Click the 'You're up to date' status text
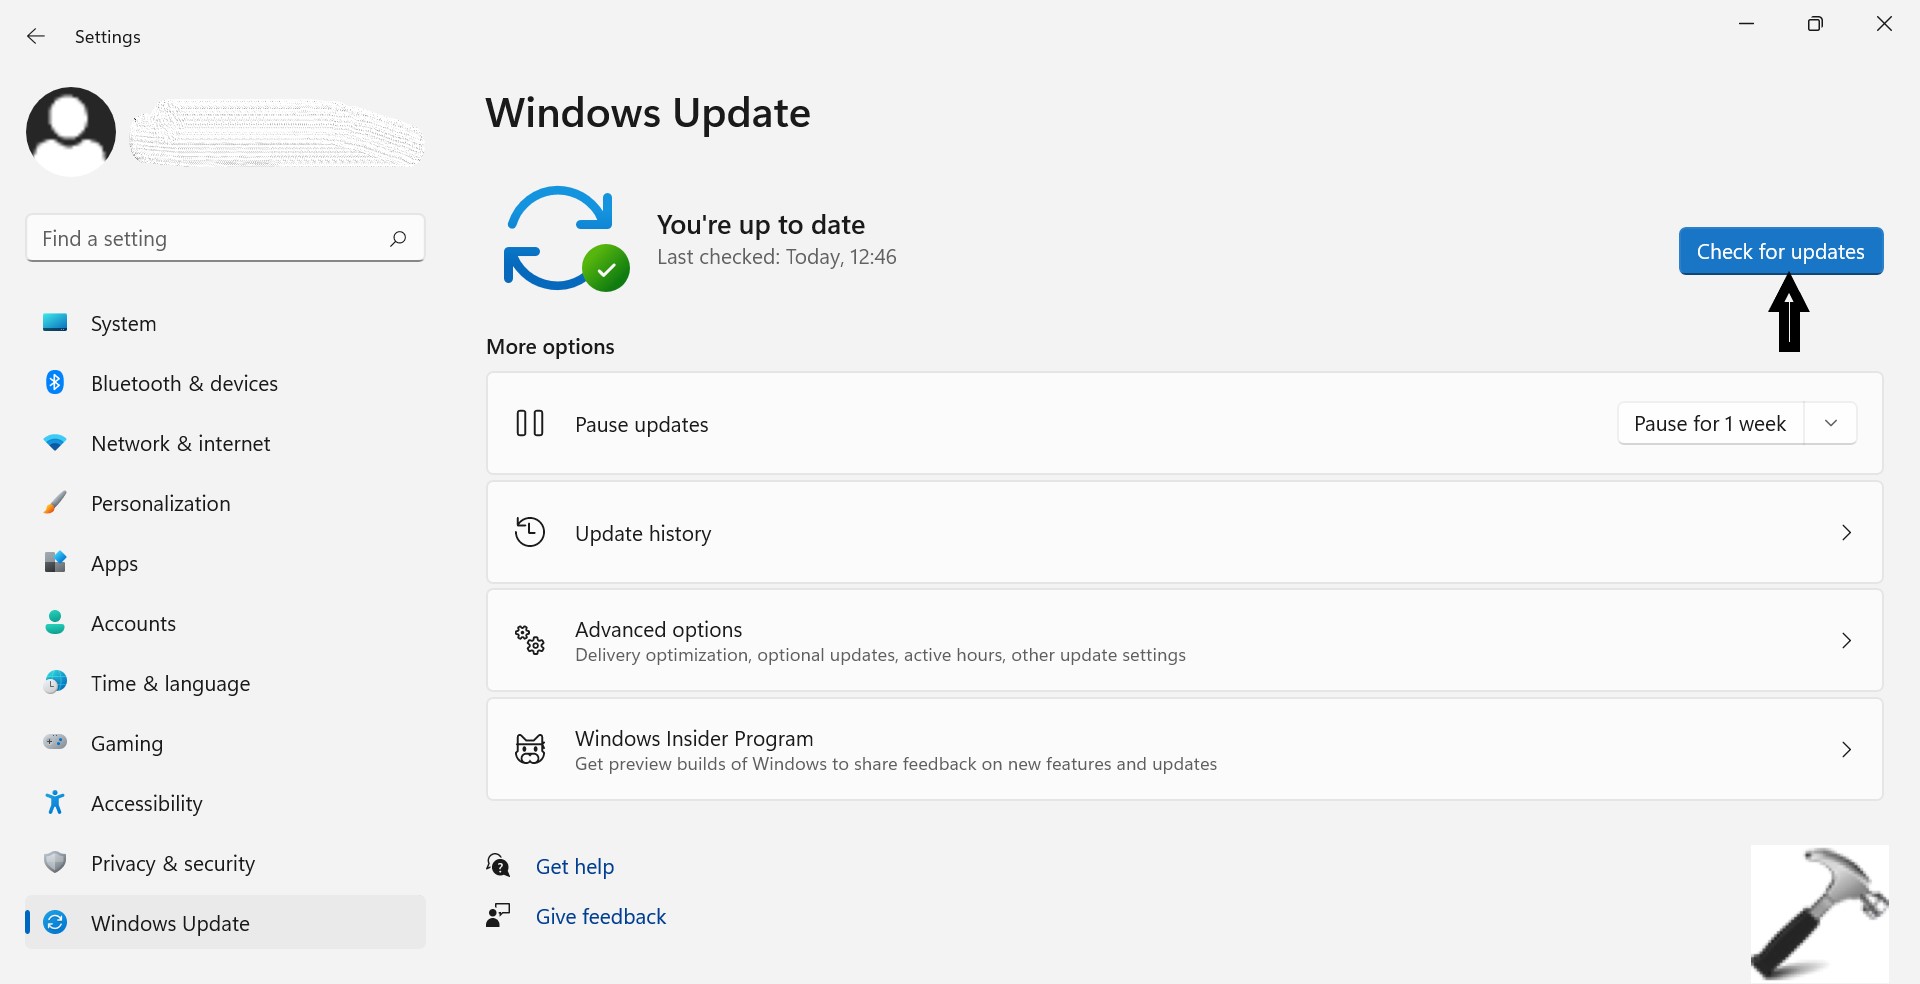The image size is (1920, 984). coord(761,225)
